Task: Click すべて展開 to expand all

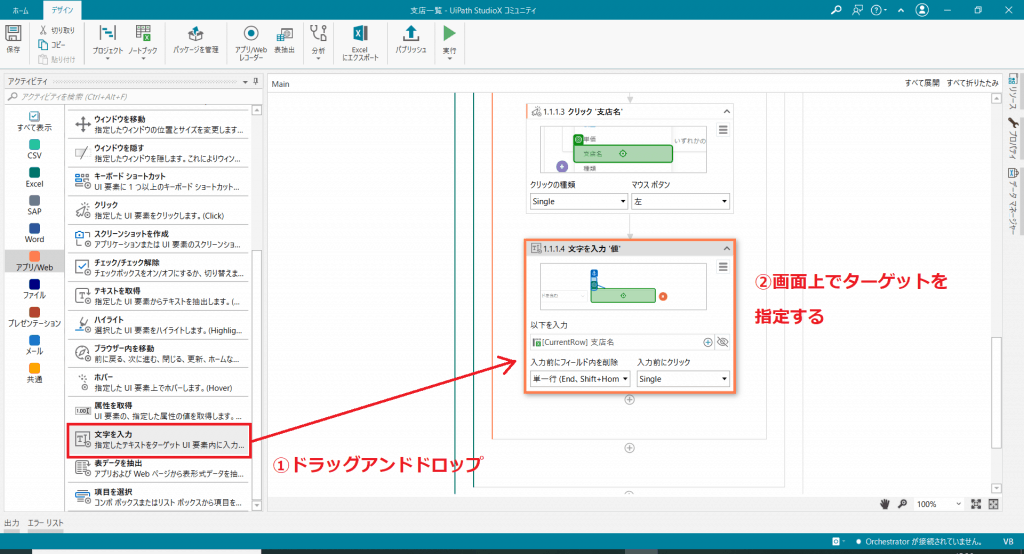Action: pyautogui.click(x=921, y=84)
